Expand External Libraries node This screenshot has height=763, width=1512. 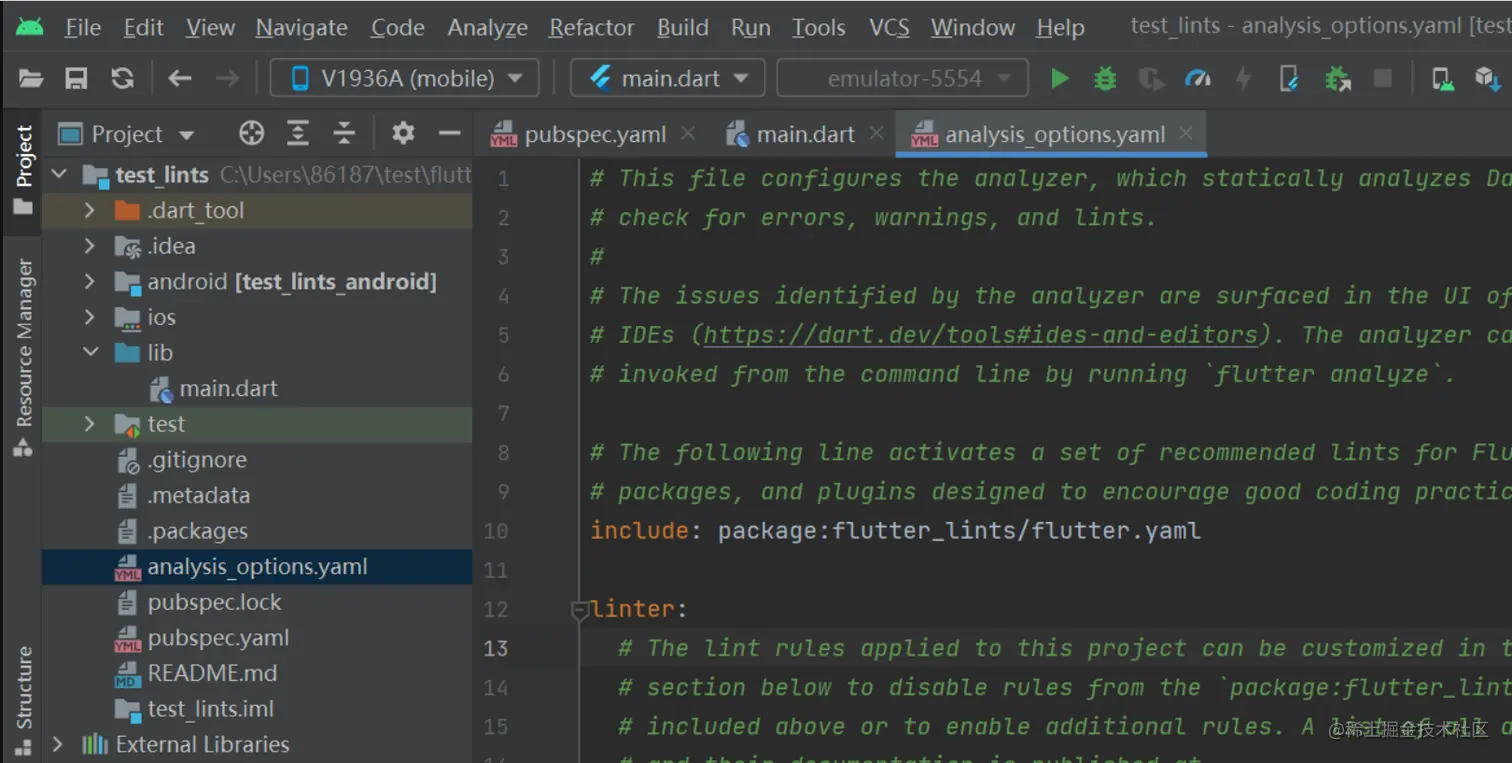pos(59,744)
